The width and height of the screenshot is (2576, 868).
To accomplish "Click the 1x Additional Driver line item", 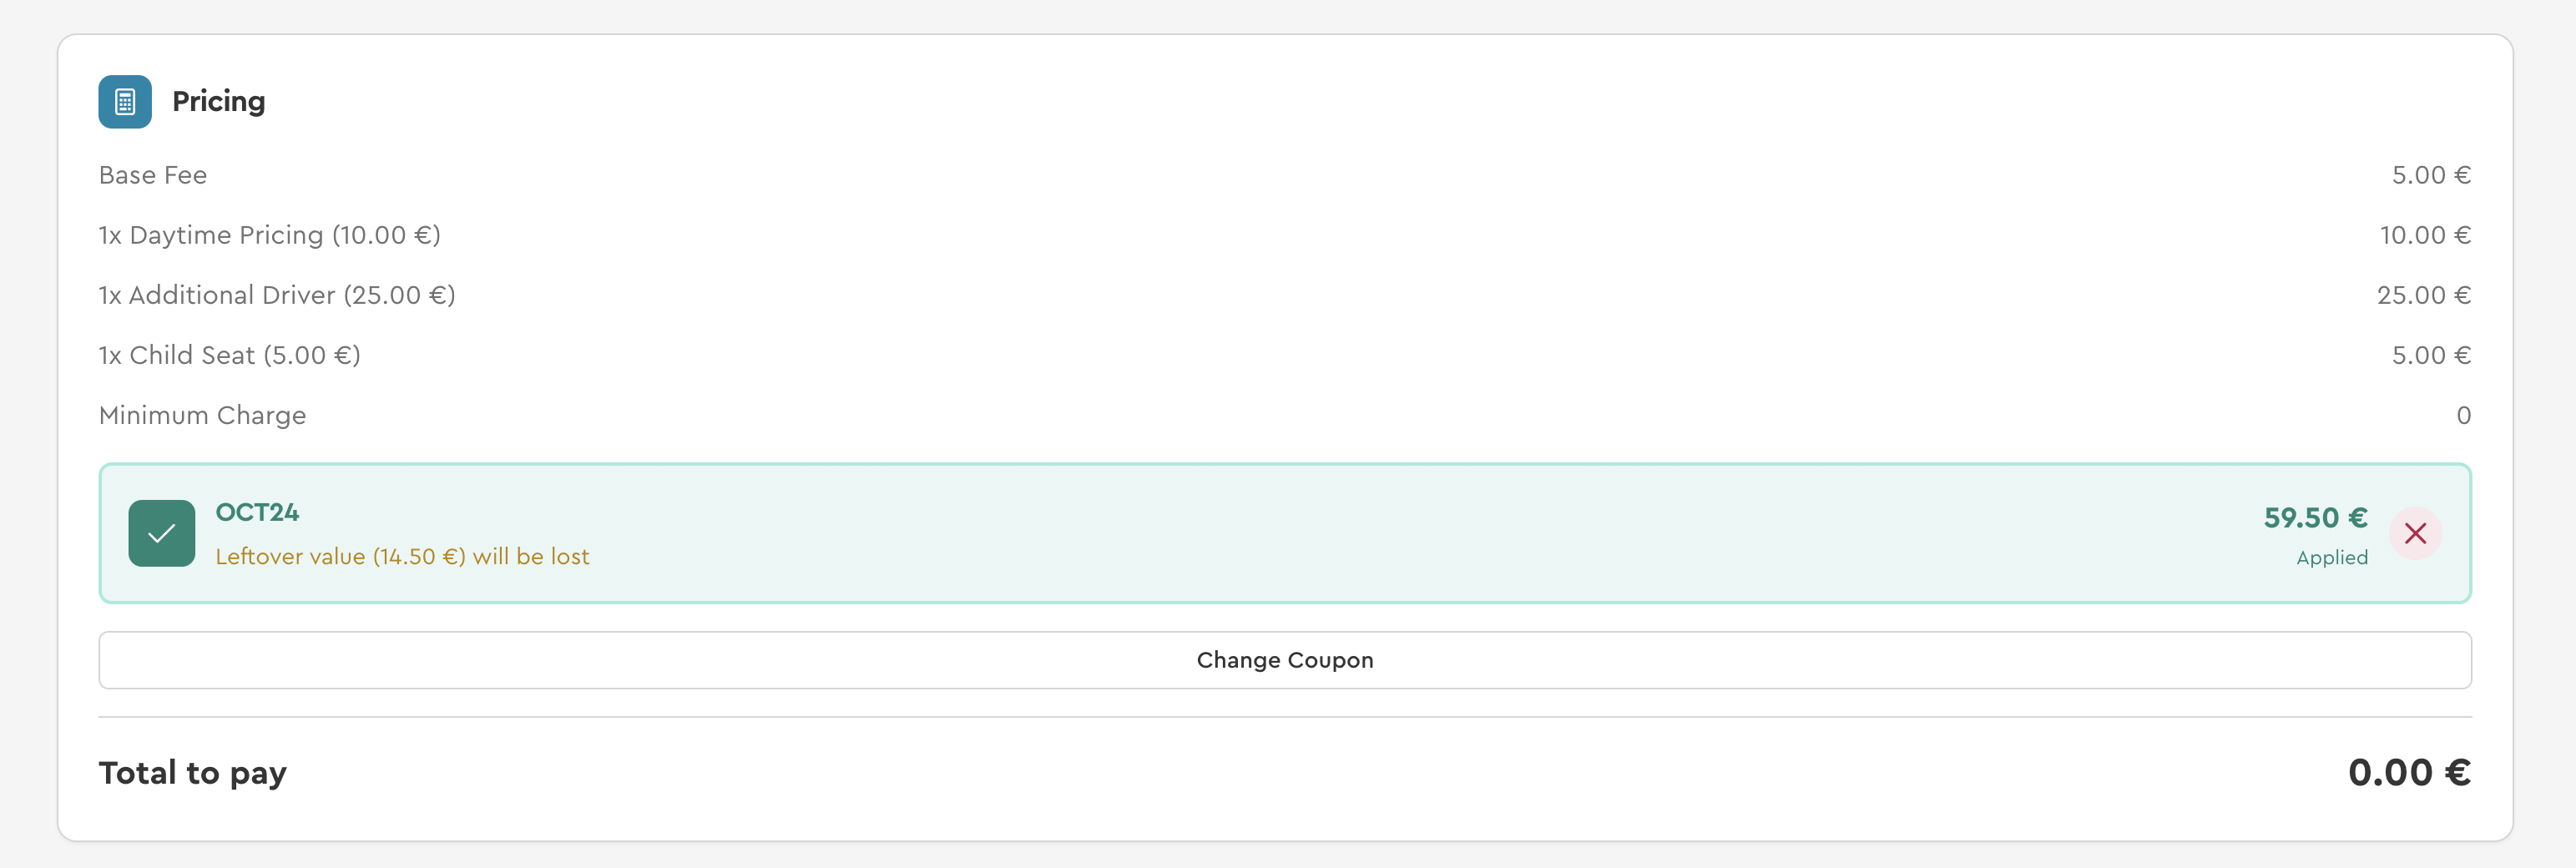I will click(276, 296).
